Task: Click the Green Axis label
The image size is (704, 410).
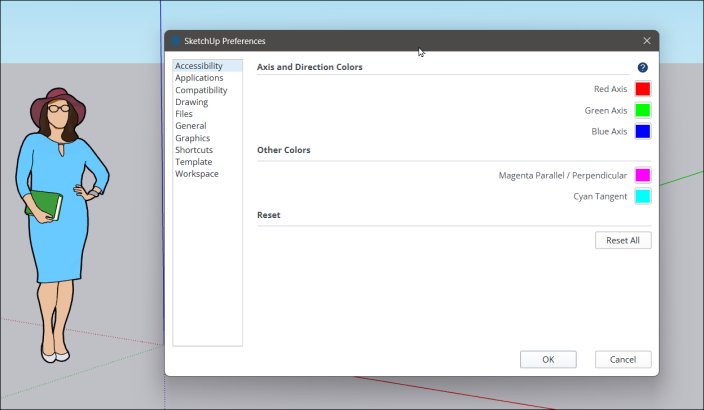Action: tap(606, 110)
